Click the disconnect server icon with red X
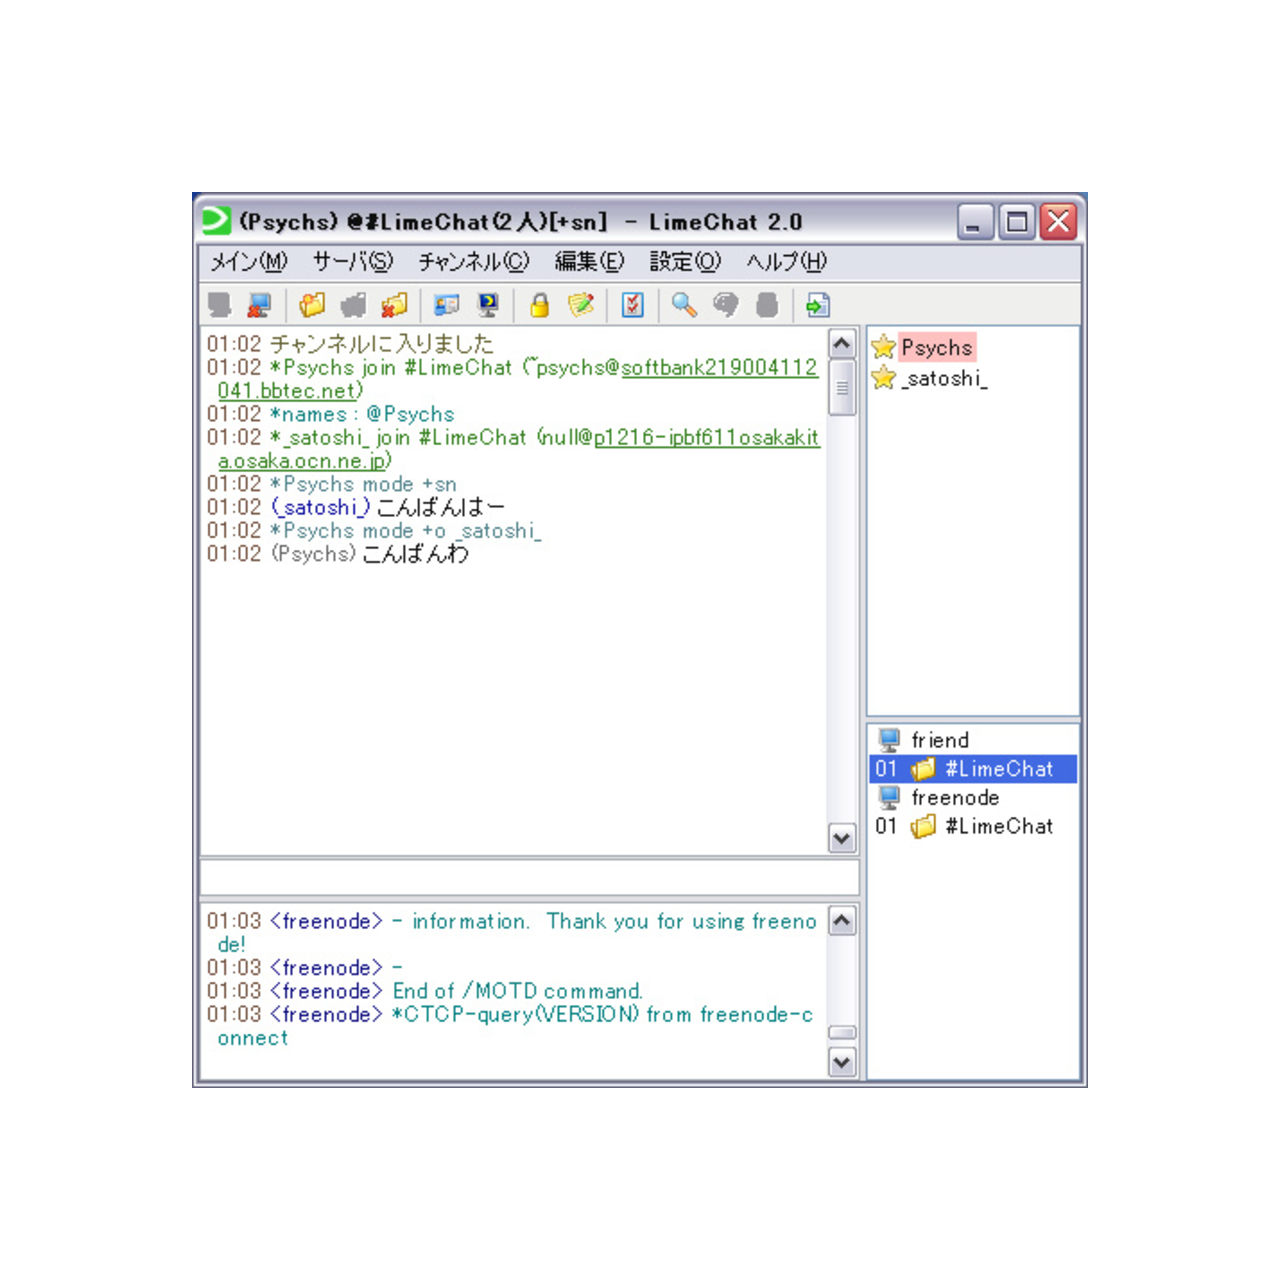This screenshot has height=1280, width=1280. click(260, 305)
